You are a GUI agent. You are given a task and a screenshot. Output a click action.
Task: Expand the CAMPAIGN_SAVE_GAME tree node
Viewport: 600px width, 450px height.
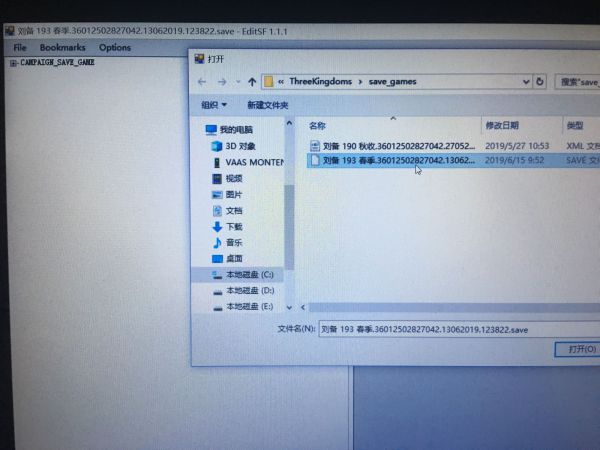tap(13, 63)
